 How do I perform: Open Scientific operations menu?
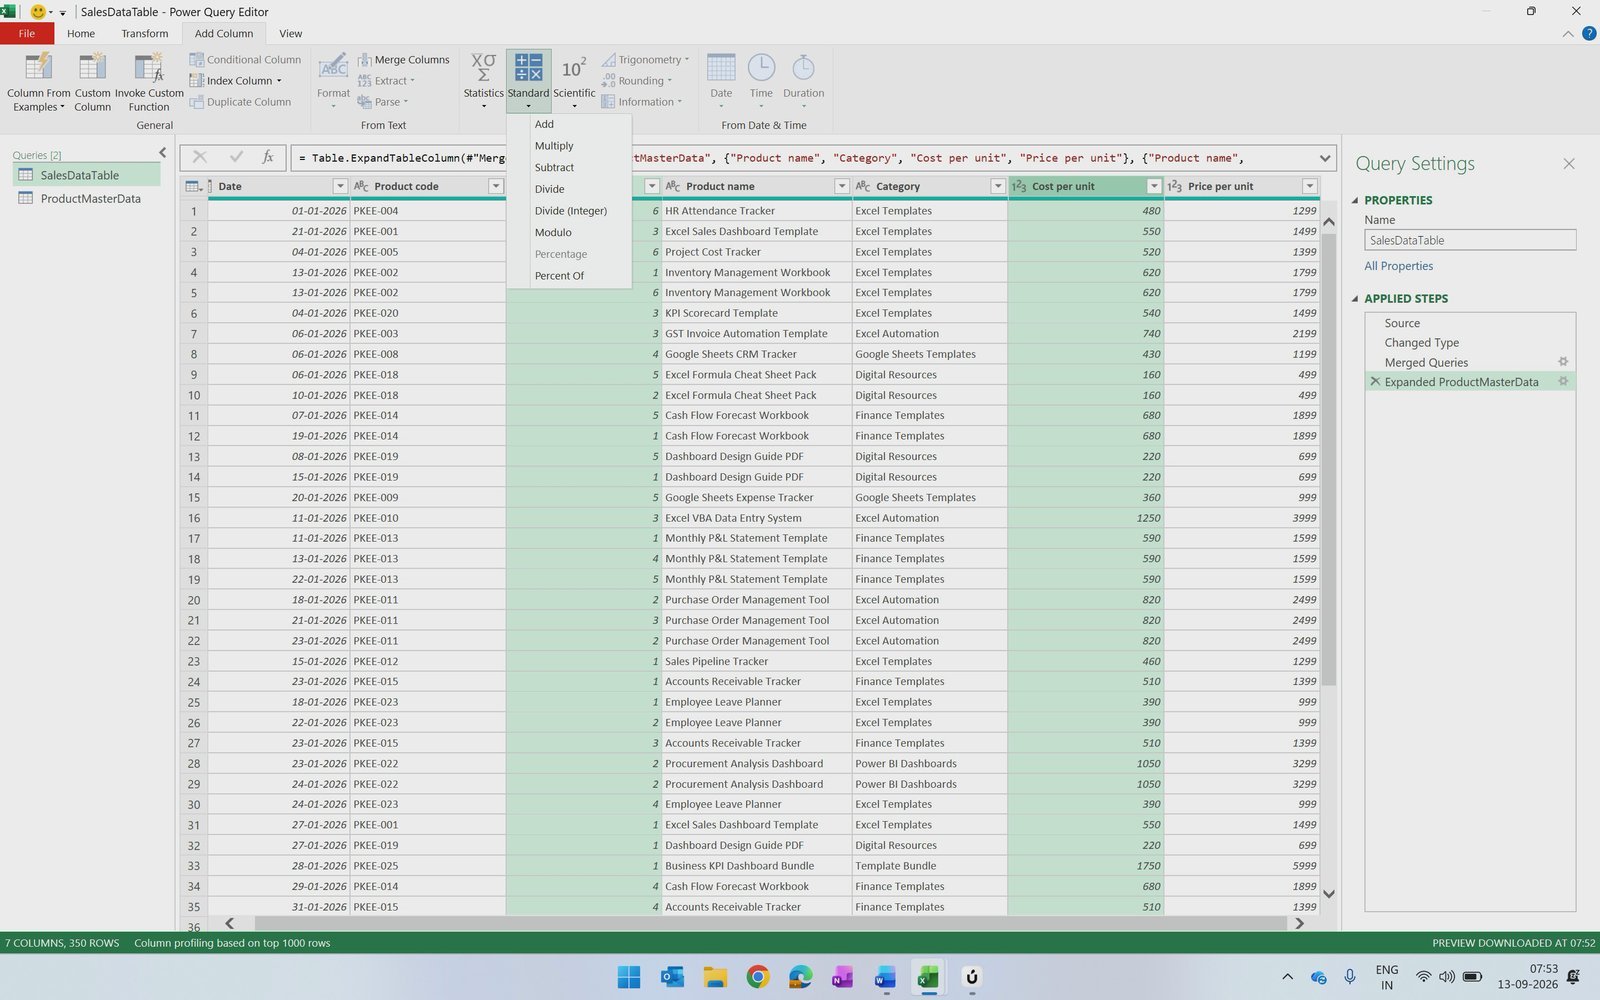[574, 82]
